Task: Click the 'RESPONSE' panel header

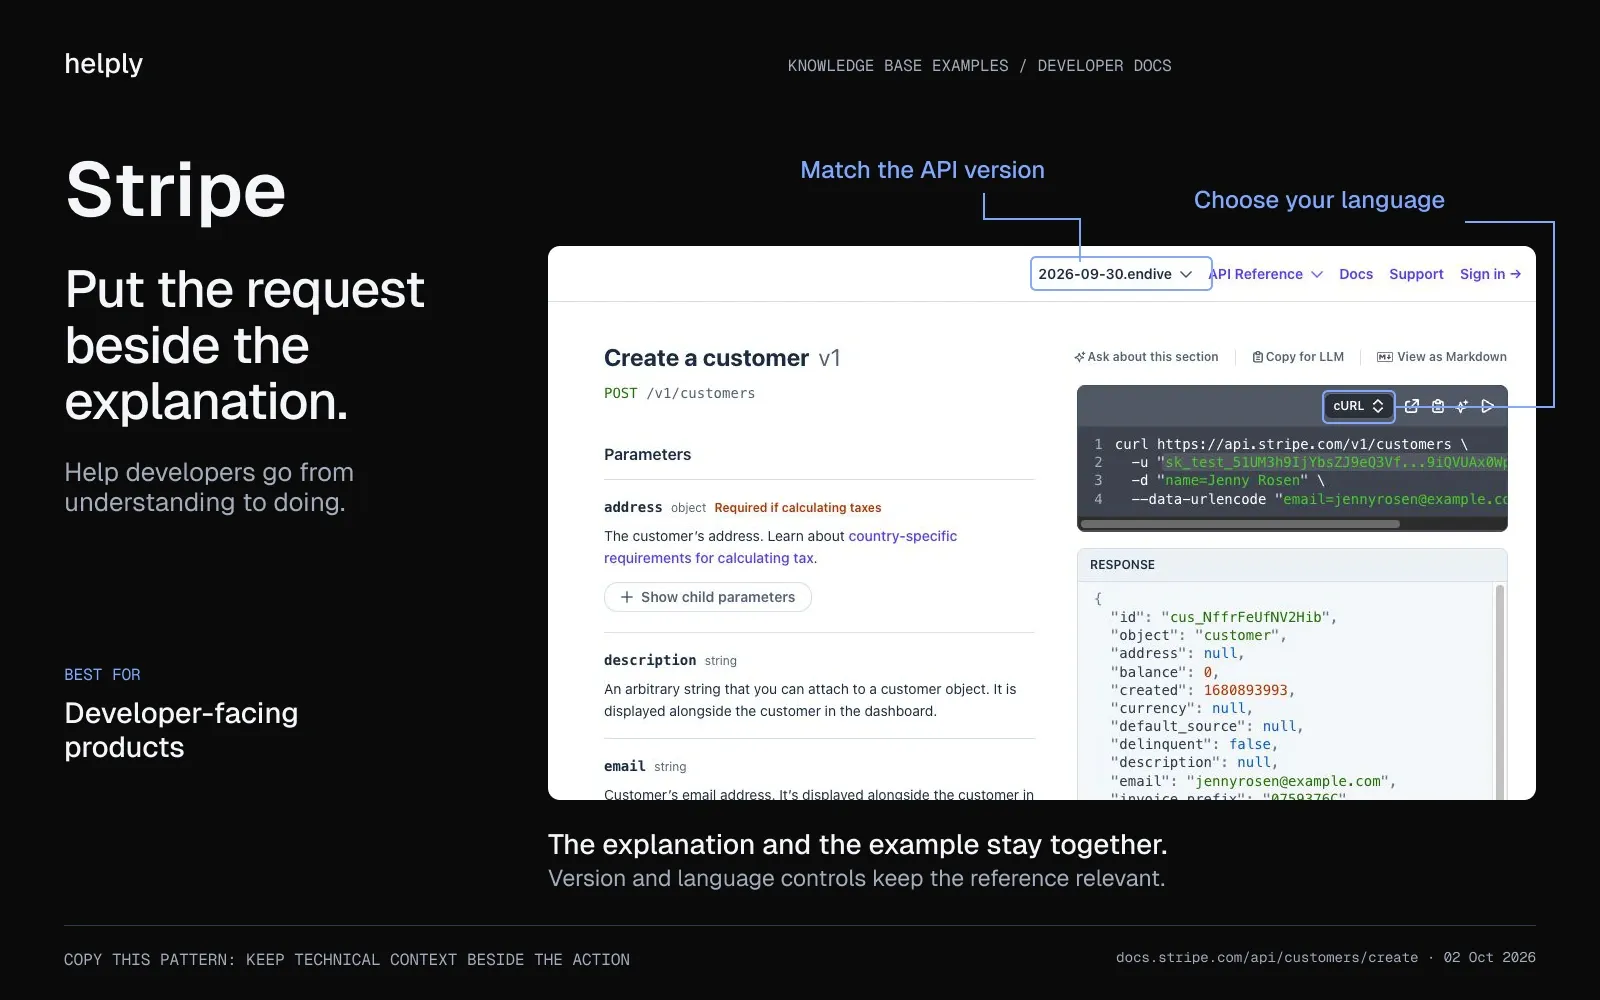Action: point(1122,565)
